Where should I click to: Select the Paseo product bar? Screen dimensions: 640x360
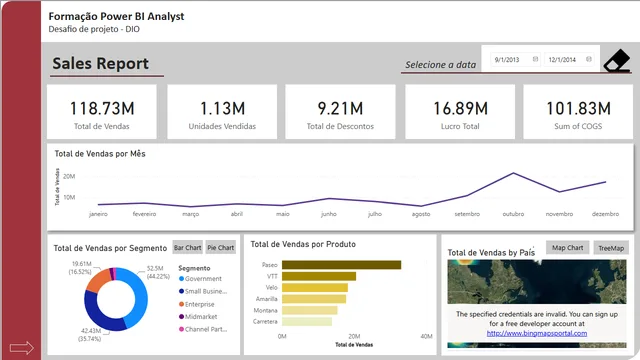point(341,265)
